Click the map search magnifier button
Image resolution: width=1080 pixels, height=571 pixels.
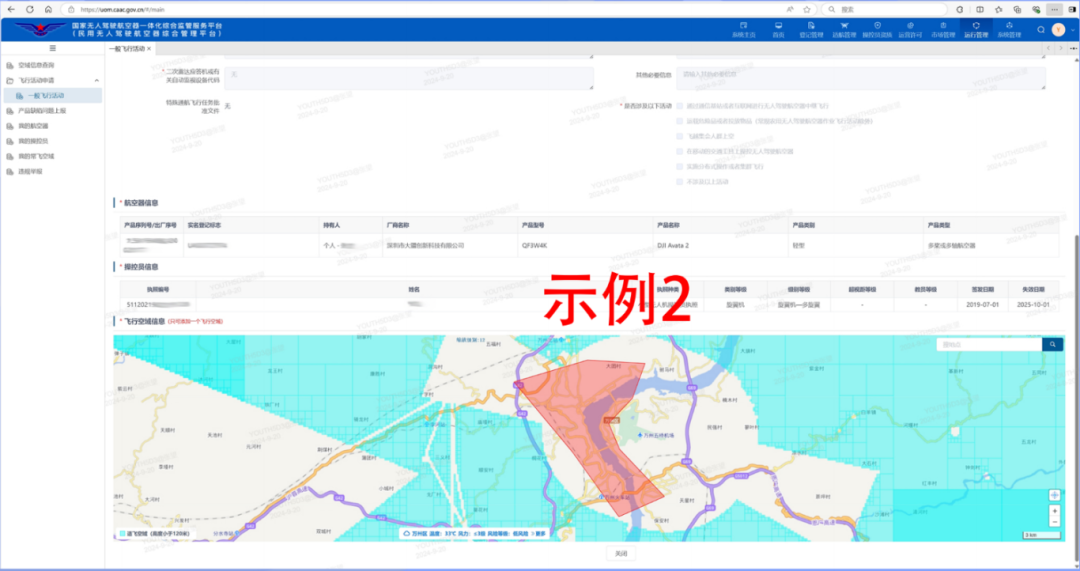(x=1053, y=344)
